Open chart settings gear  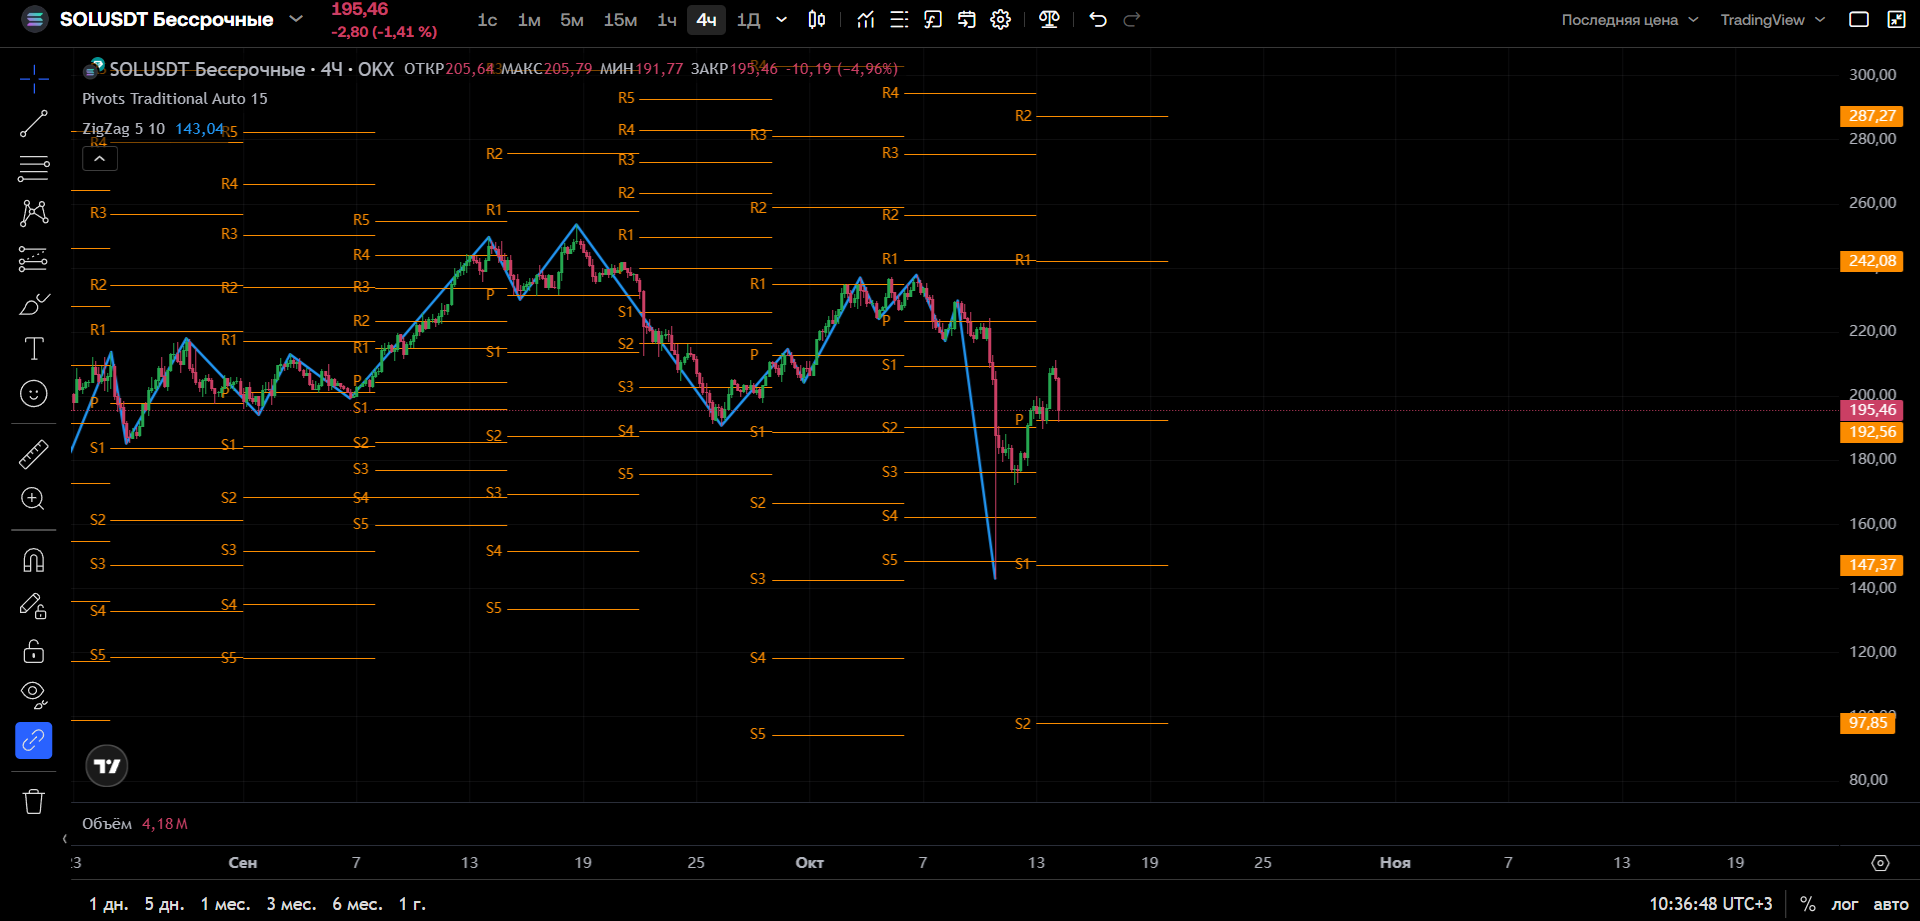[x=1001, y=19]
